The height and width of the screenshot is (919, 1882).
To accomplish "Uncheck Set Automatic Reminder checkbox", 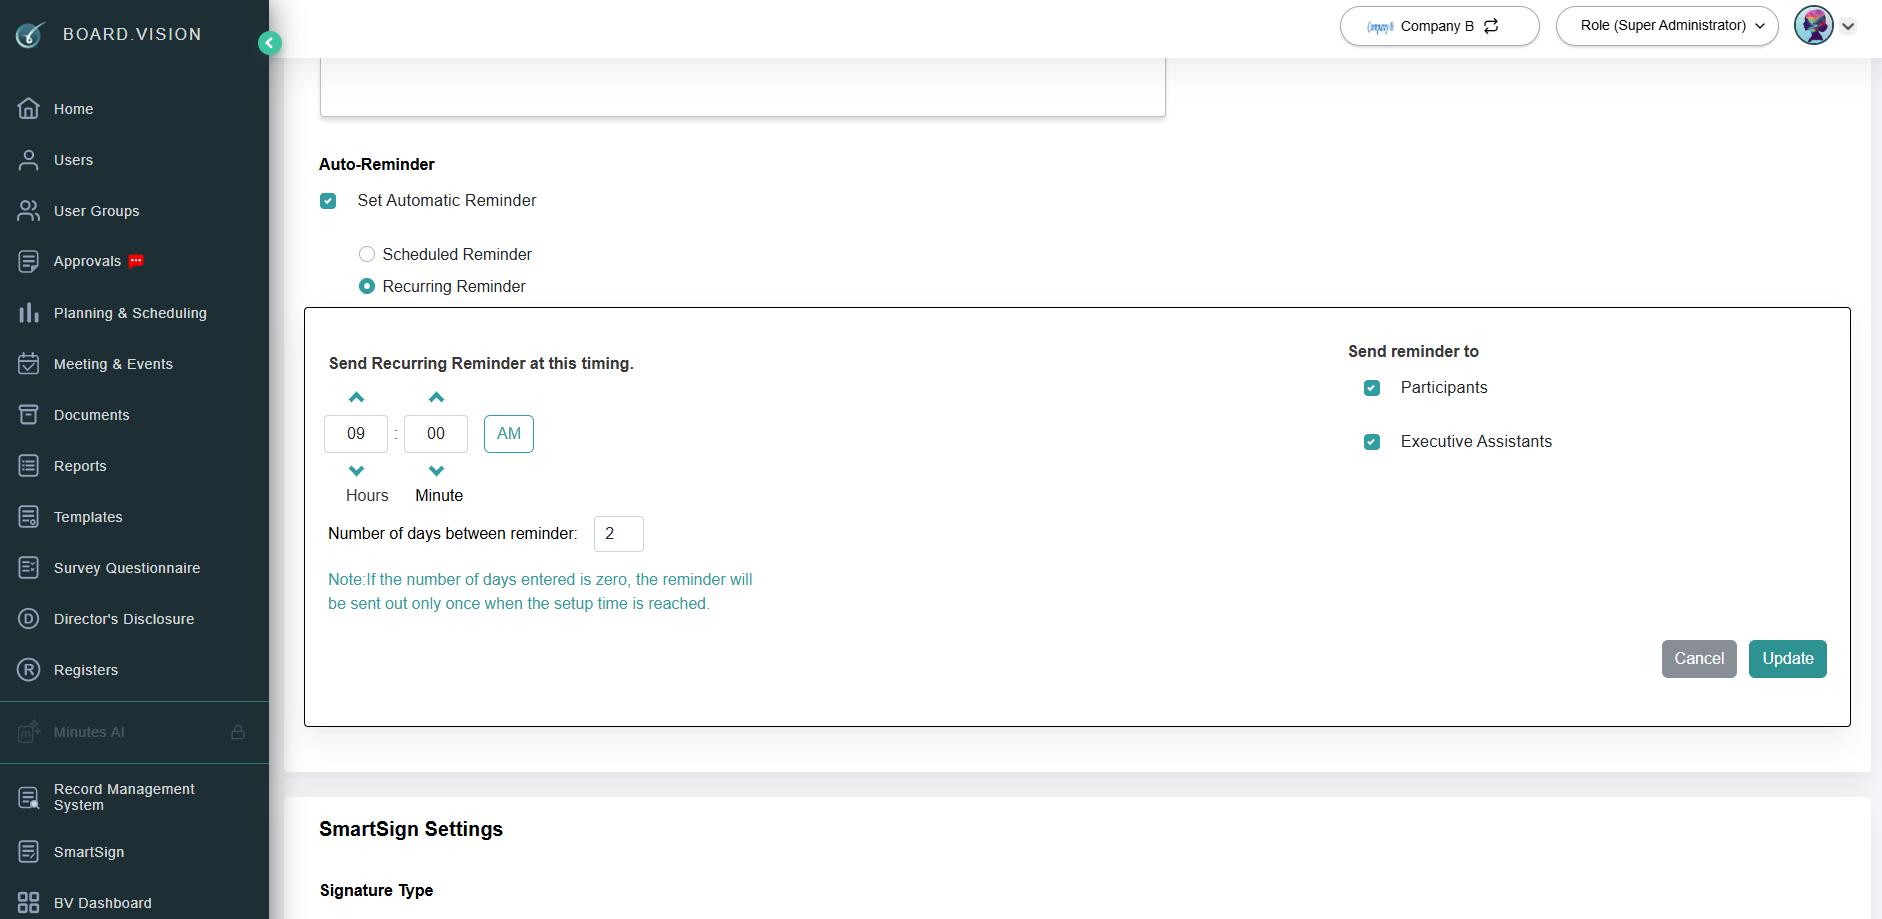I will [328, 201].
